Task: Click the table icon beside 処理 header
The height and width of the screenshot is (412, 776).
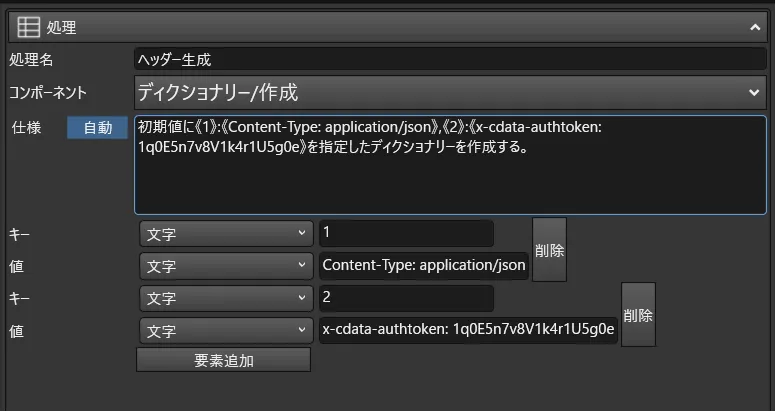Action: point(30,28)
